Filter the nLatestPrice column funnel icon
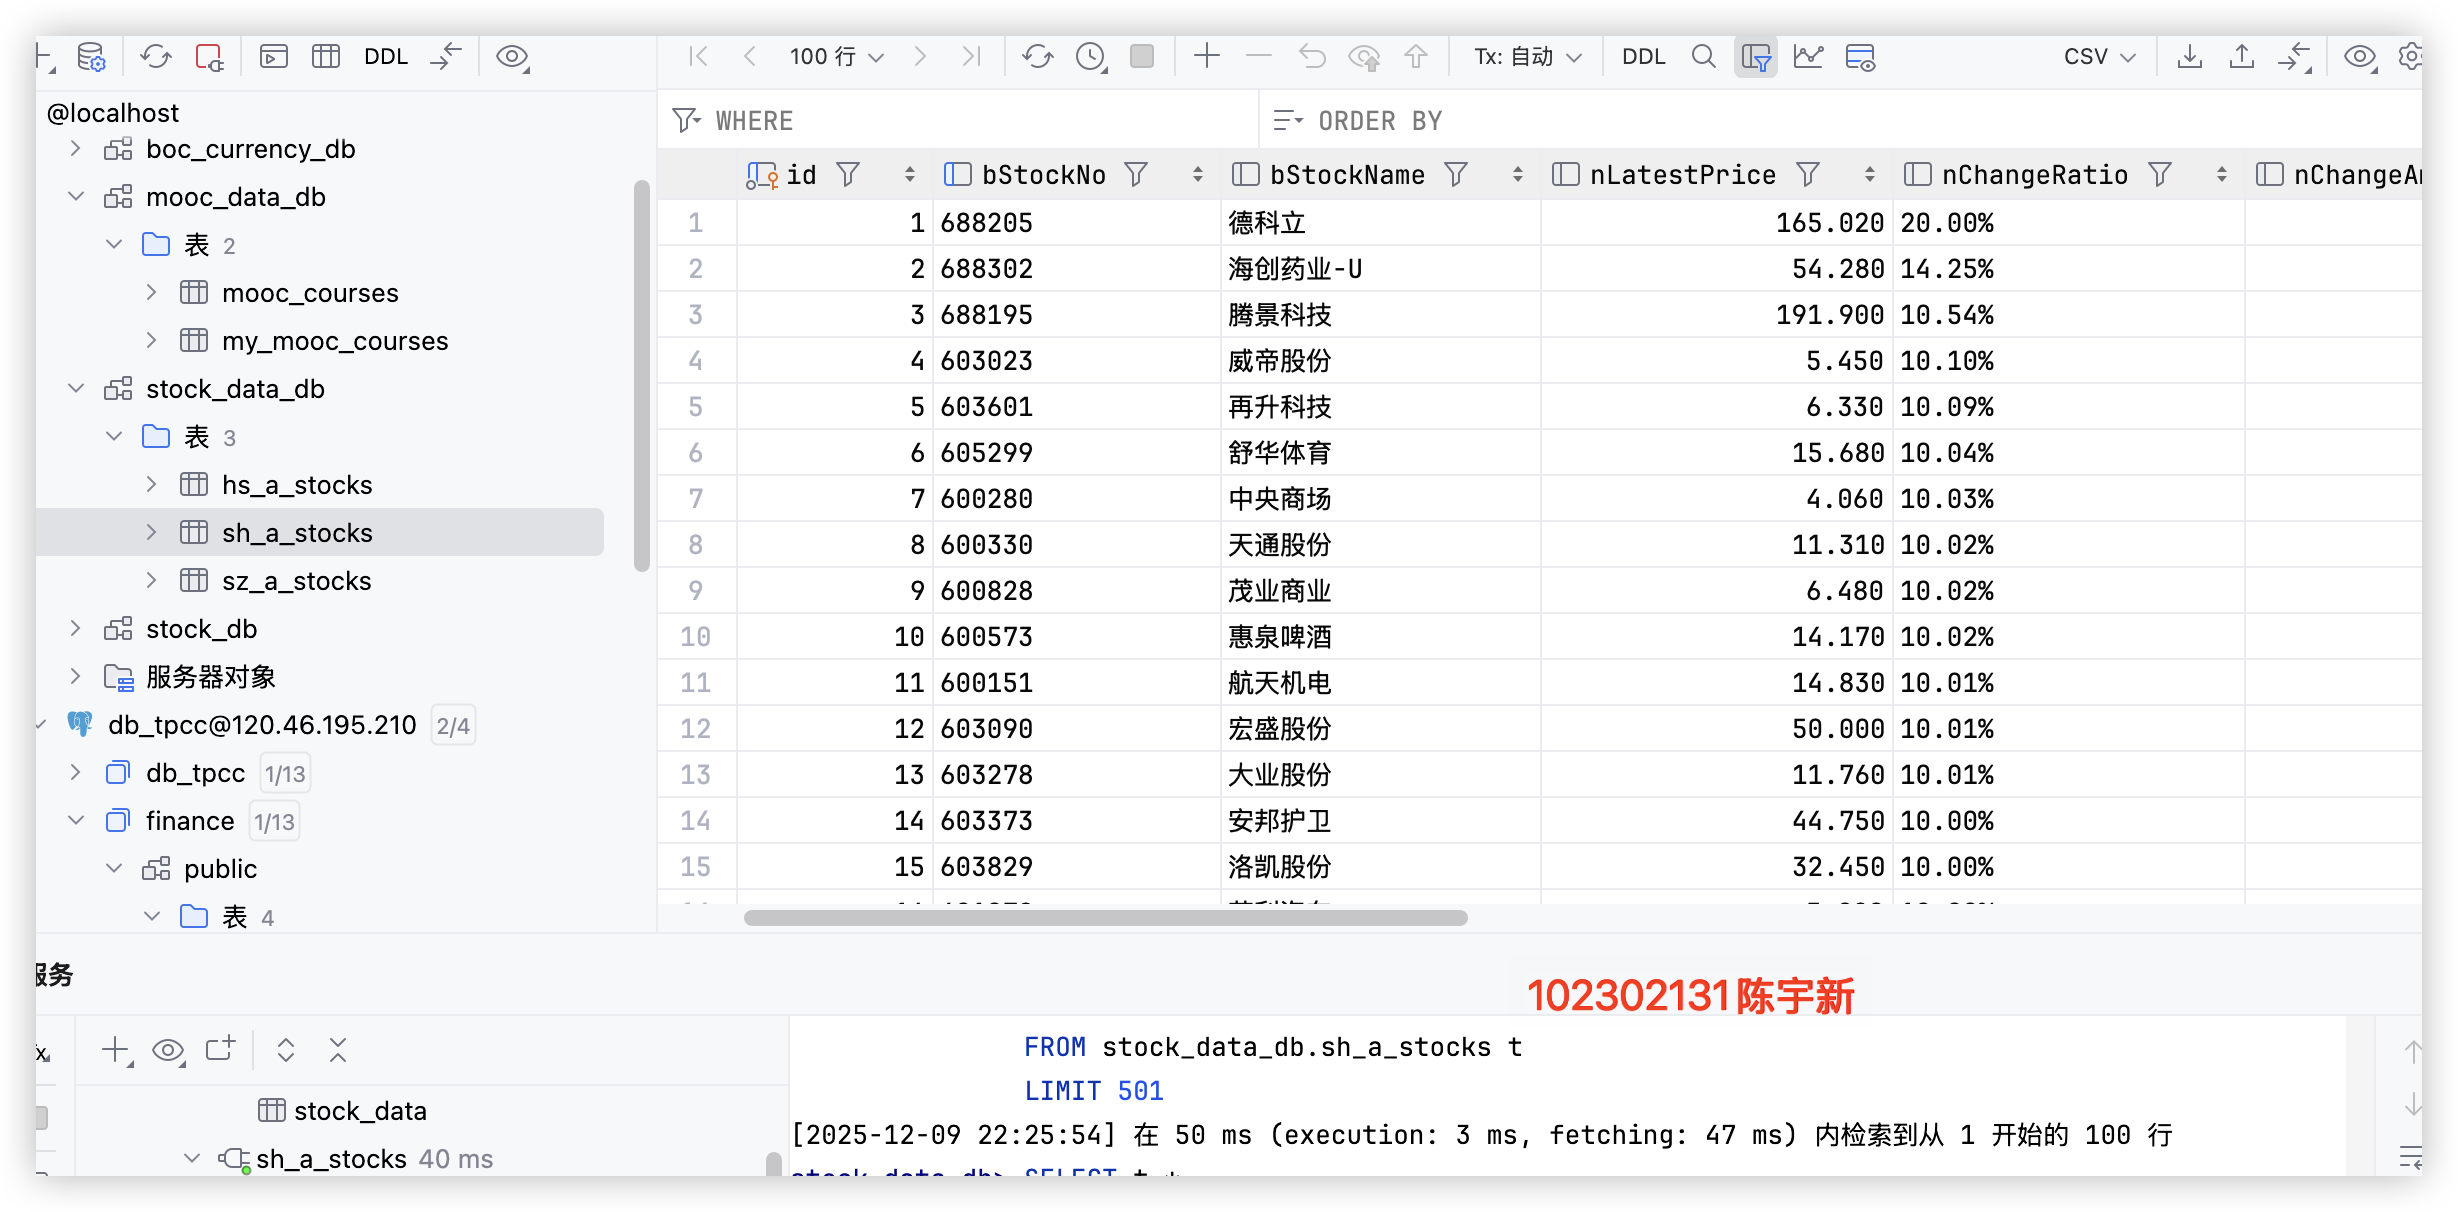 [x=1807, y=175]
